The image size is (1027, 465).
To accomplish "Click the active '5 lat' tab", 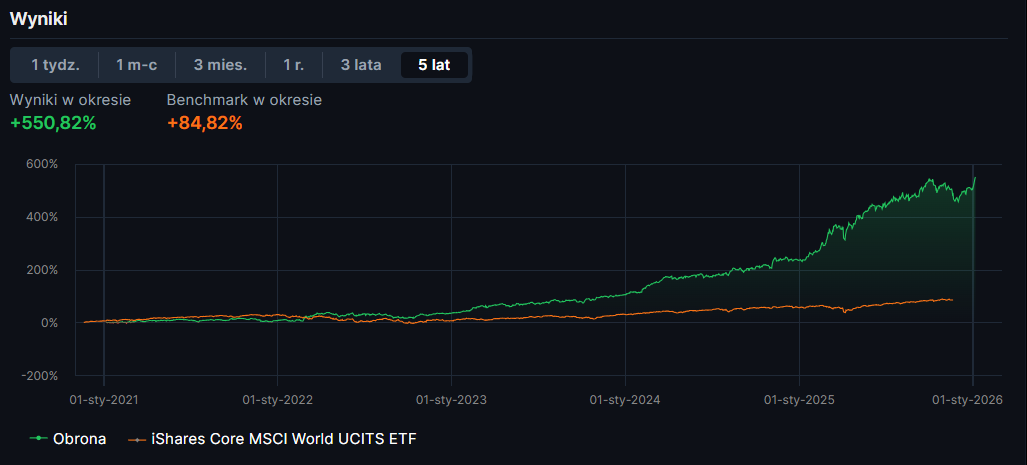I will click(x=434, y=65).
